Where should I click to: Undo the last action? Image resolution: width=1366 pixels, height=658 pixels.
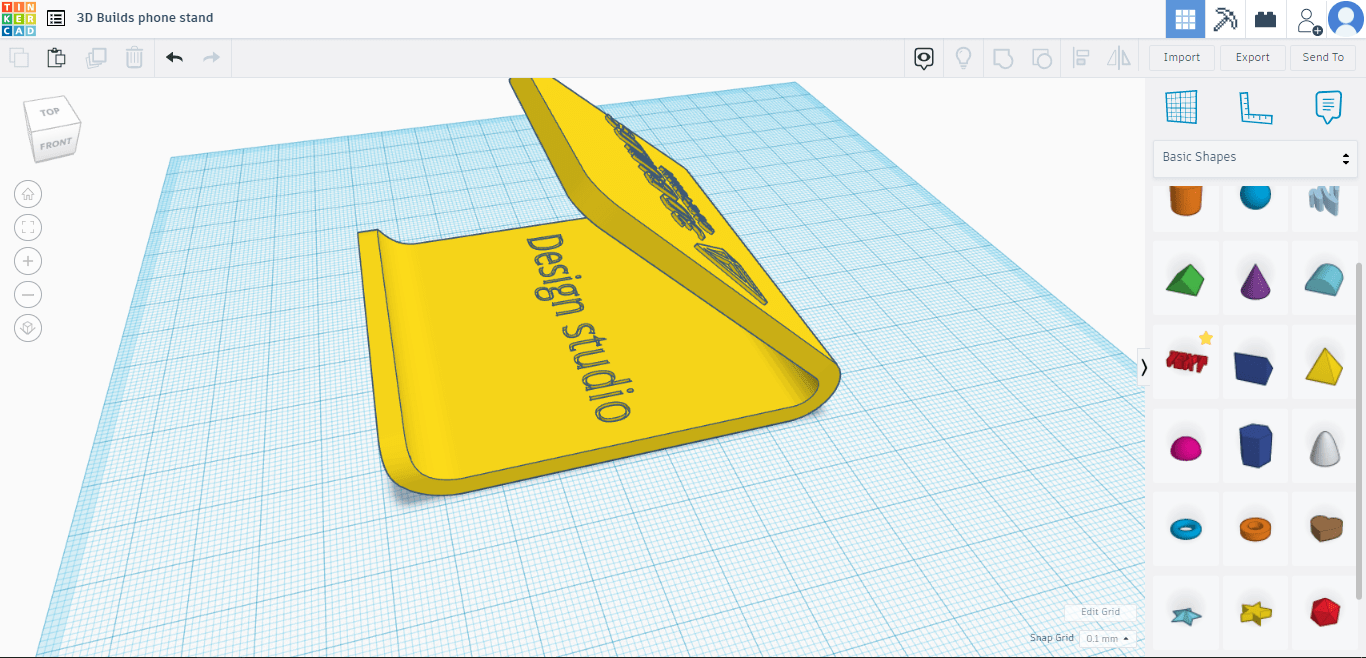[175, 58]
